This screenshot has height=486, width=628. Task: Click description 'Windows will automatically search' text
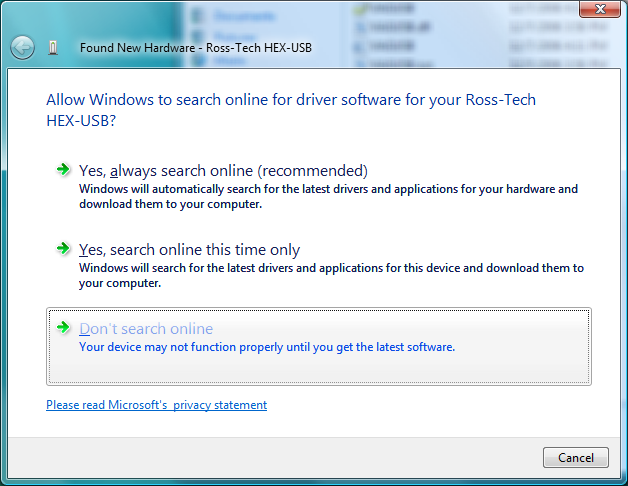(328, 196)
